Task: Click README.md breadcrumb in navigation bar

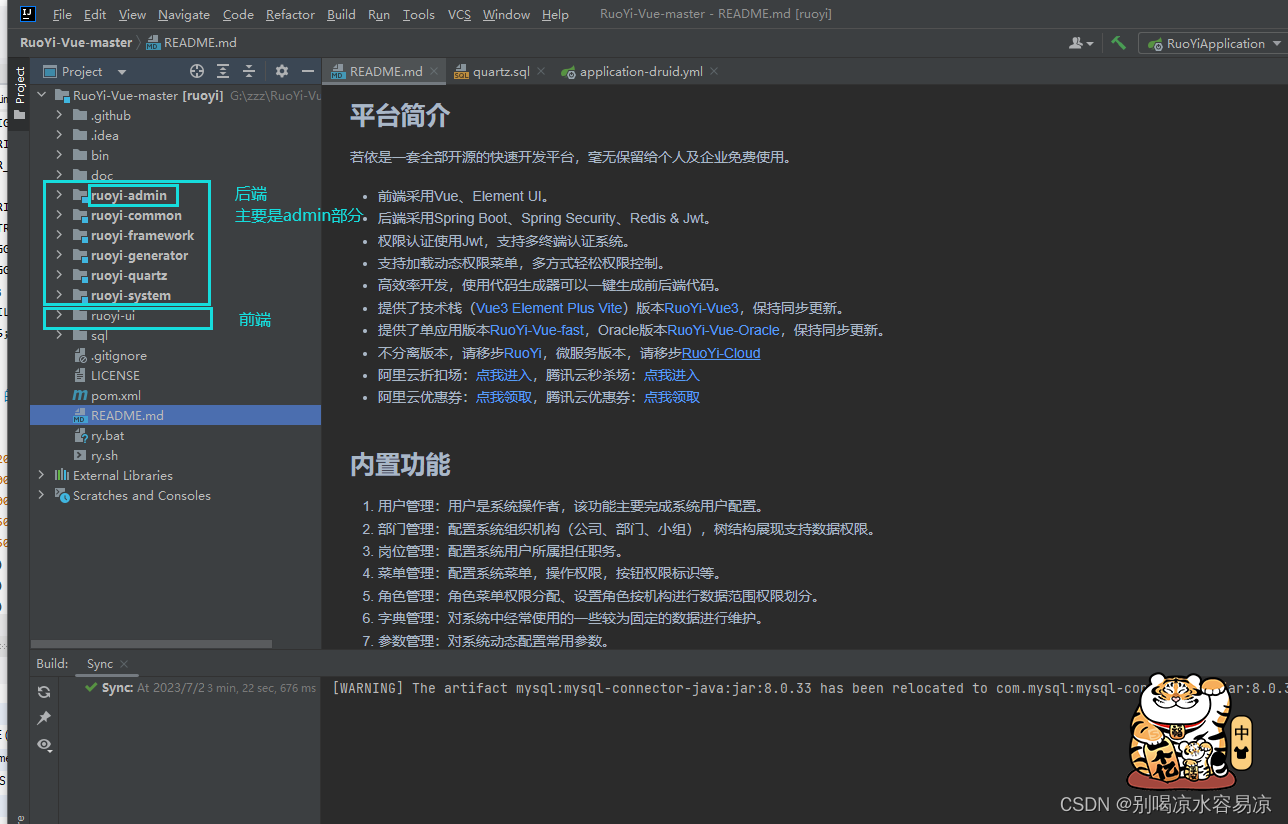Action: point(192,43)
